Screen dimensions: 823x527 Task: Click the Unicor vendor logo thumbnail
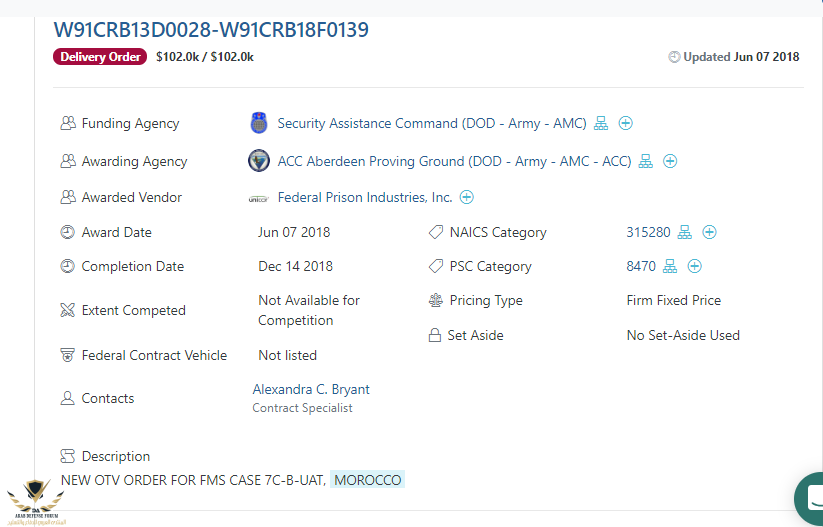pos(258,198)
